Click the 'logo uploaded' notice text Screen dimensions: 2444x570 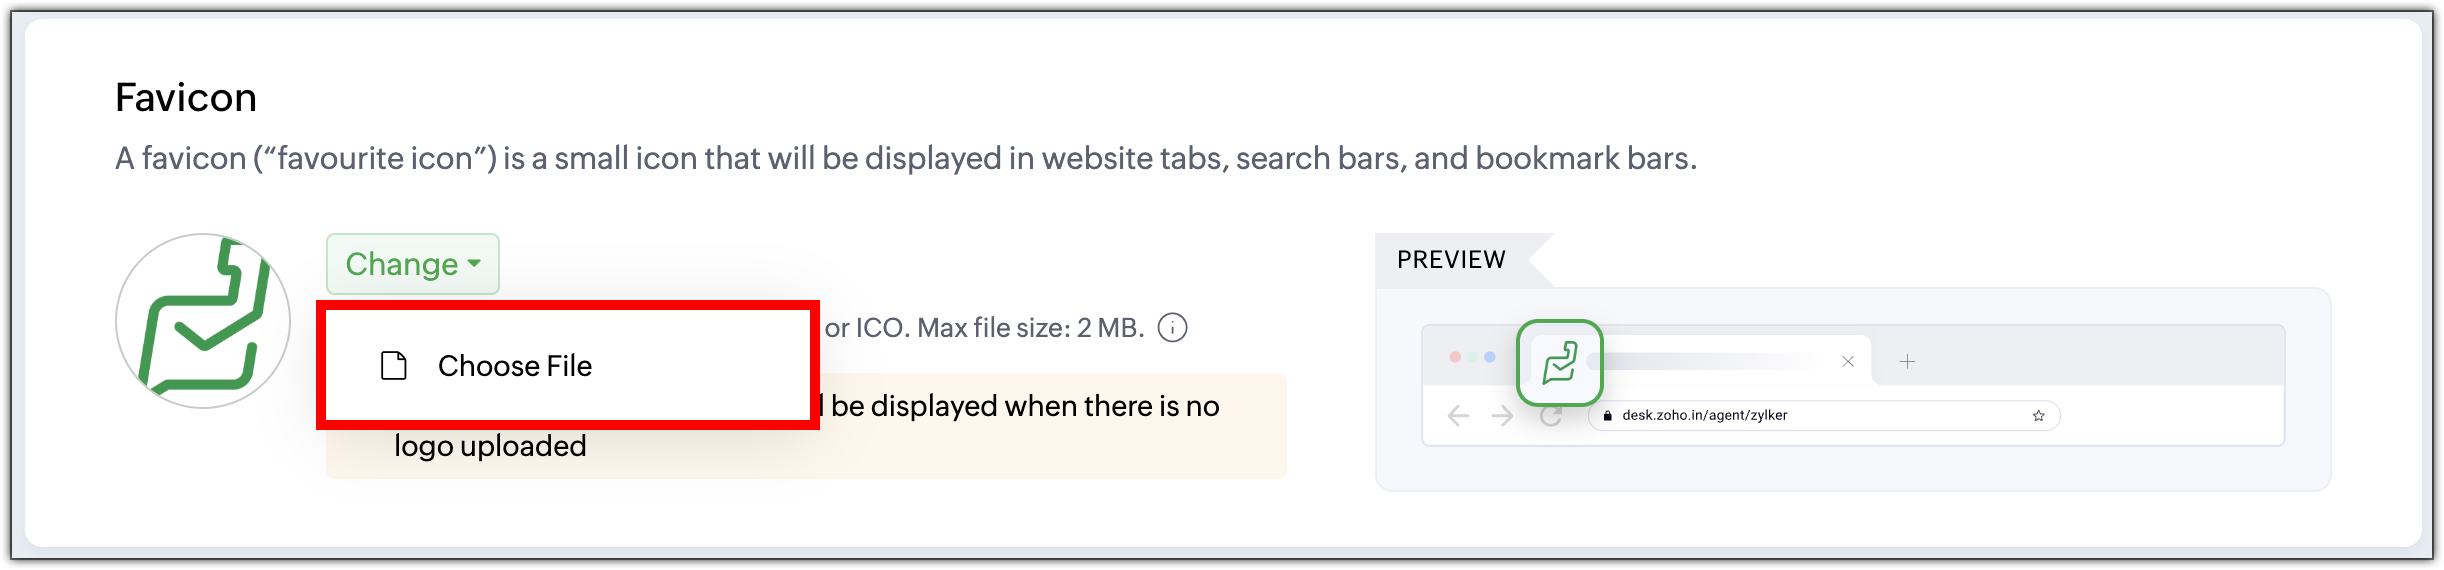(490, 446)
